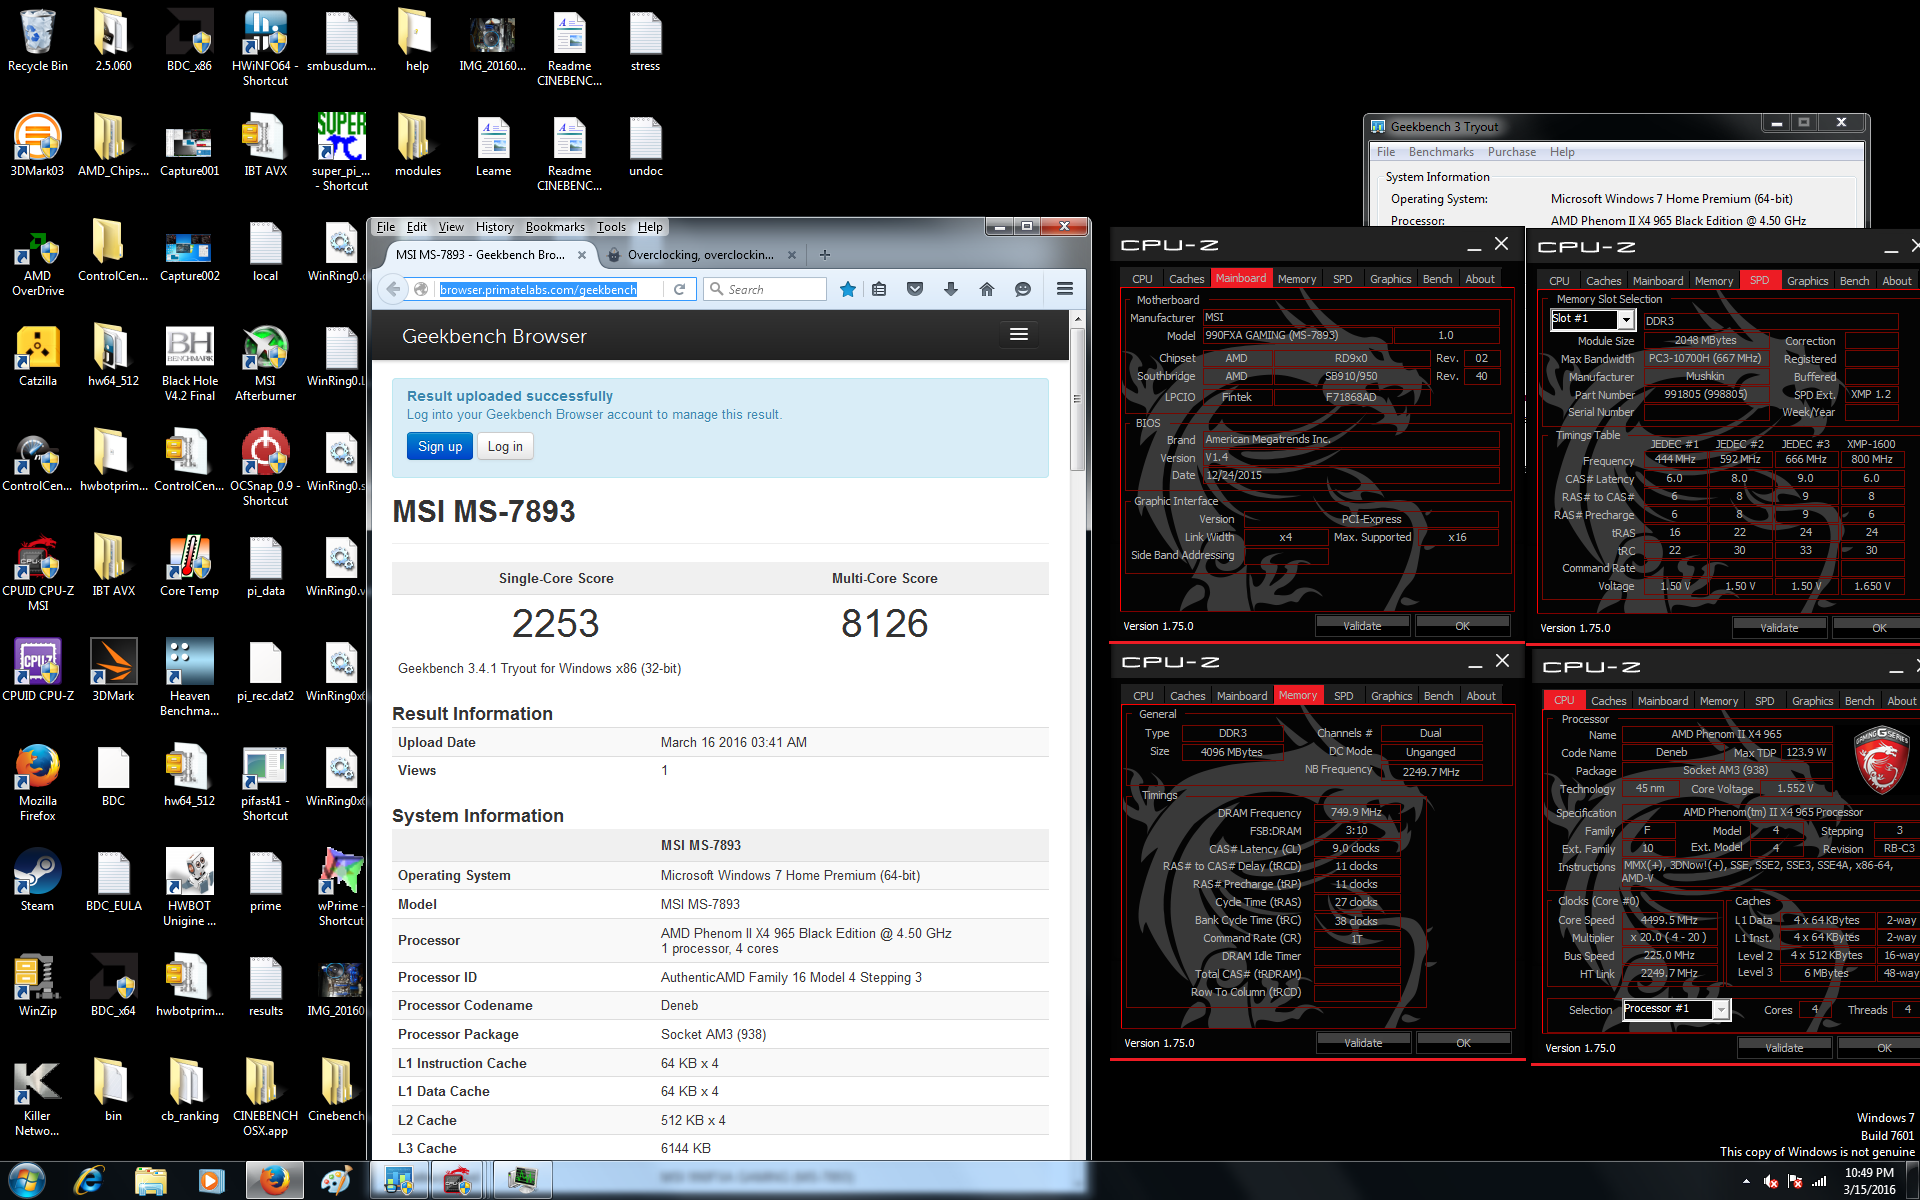
Task: Launch Killer Network desktop icon
Action: [38, 1097]
